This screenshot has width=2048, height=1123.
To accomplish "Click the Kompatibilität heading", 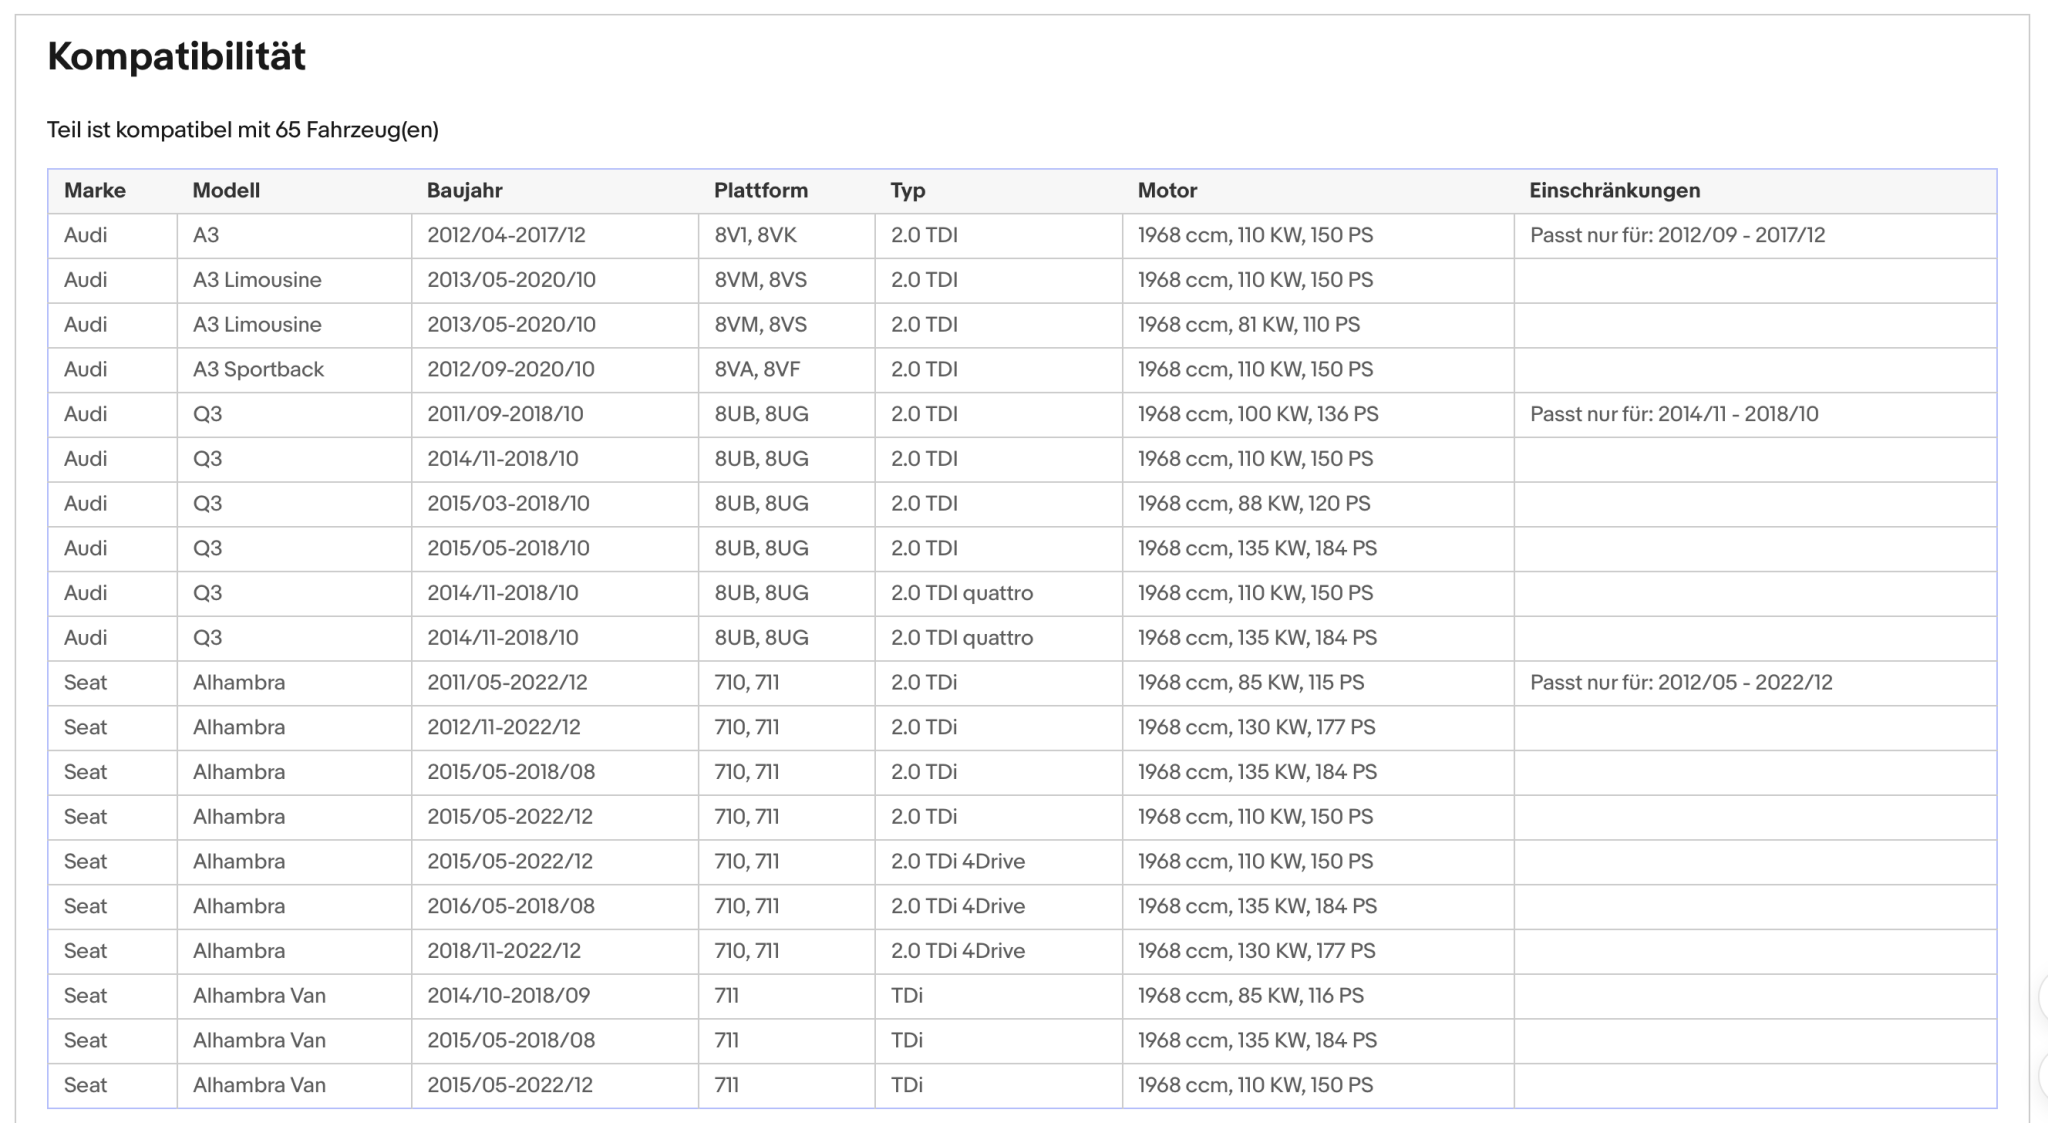I will 176,56.
